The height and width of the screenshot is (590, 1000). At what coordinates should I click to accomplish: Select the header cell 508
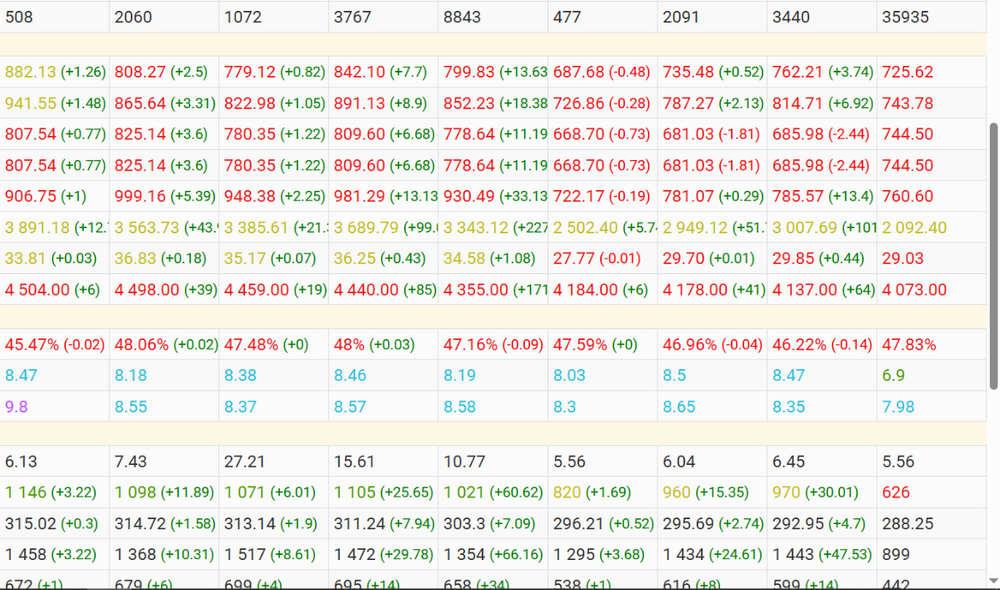click(x=54, y=17)
